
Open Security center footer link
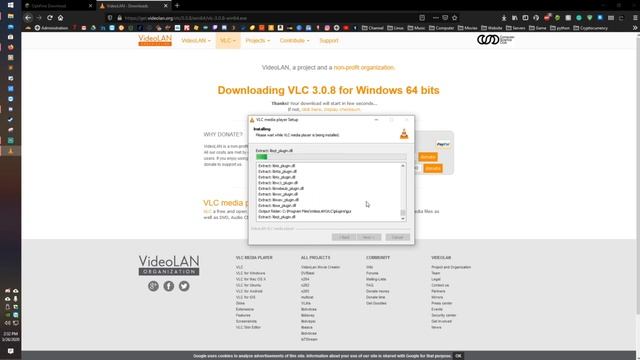[444, 315]
